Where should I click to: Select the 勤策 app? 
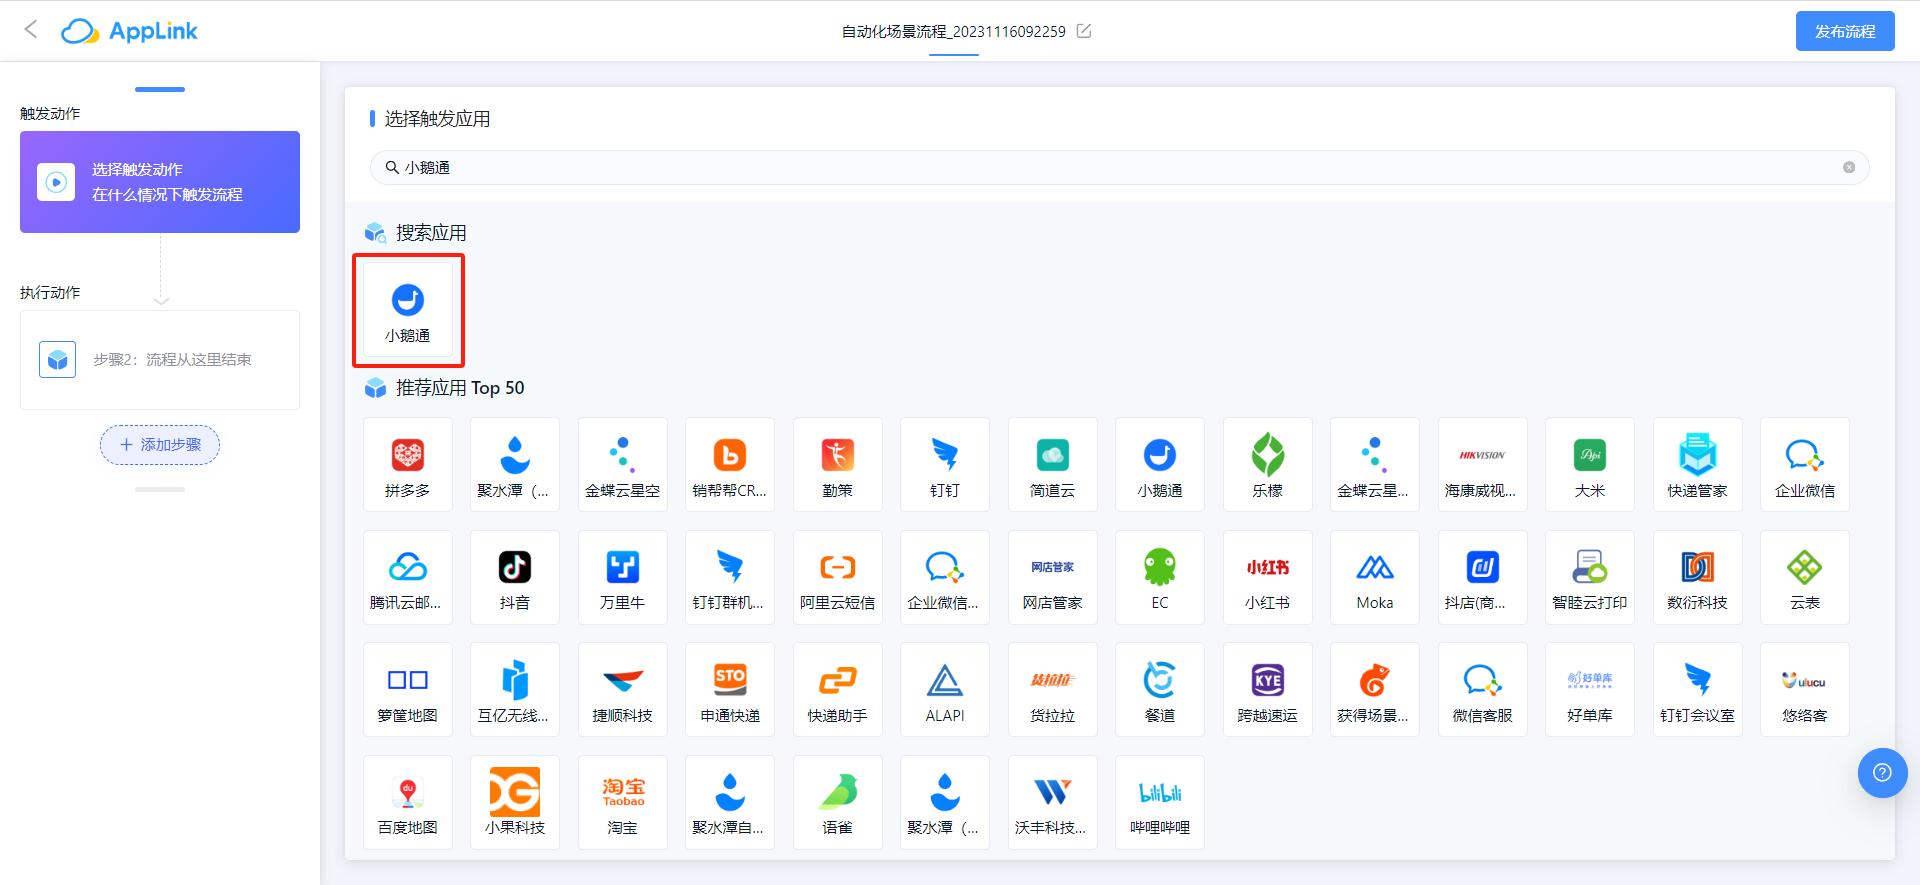(838, 465)
